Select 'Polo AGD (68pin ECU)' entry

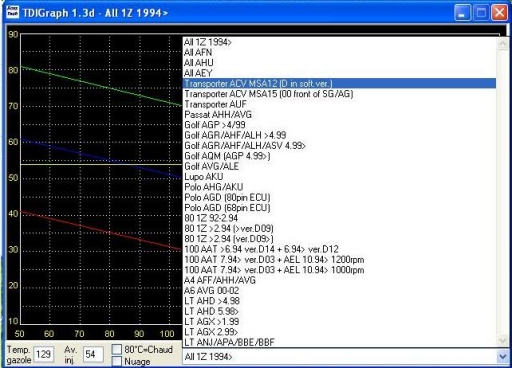339,208
